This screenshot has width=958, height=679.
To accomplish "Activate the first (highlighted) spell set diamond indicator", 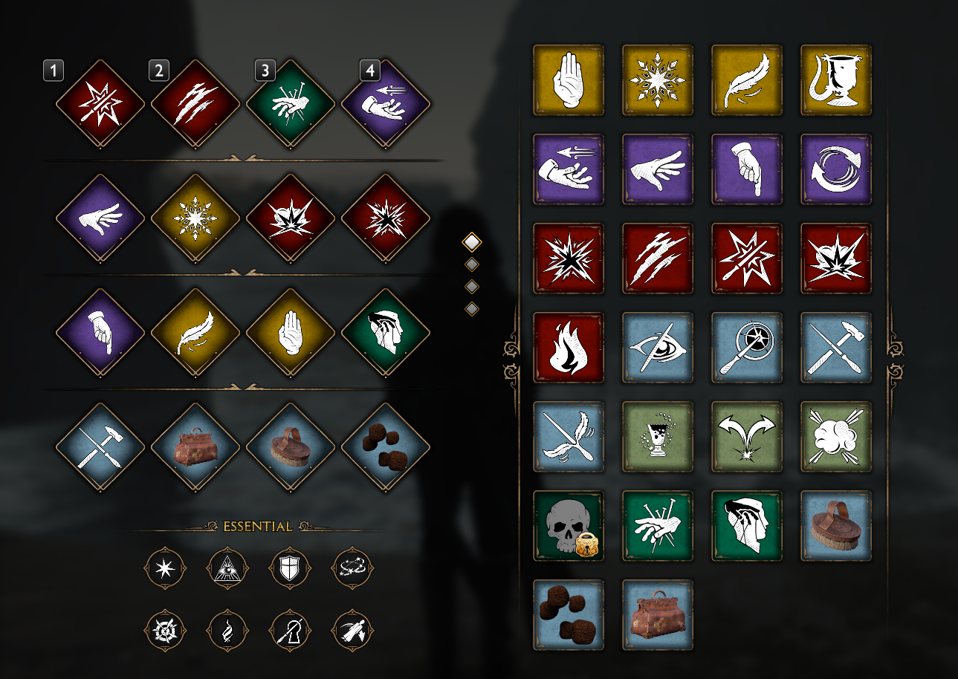I will (x=472, y=242).
